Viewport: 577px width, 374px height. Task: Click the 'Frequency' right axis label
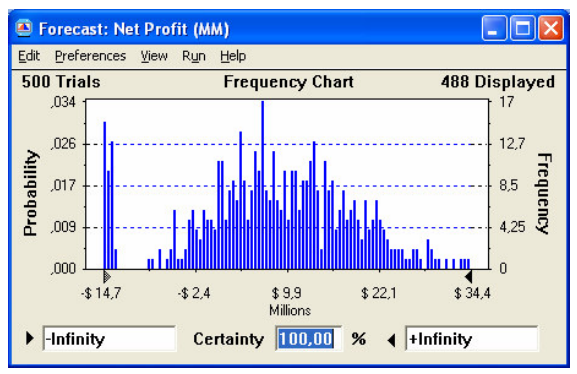(x=544, y=194)
